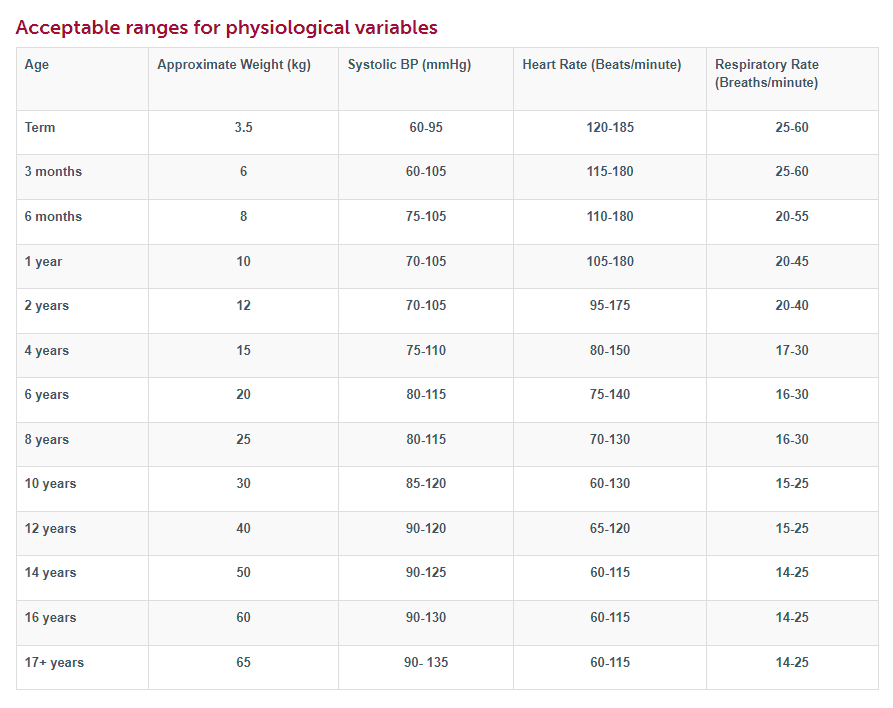893x708 pixels.
Task: Select the 'Approximate Weight (kg)' column header
Action: point(235,64)
